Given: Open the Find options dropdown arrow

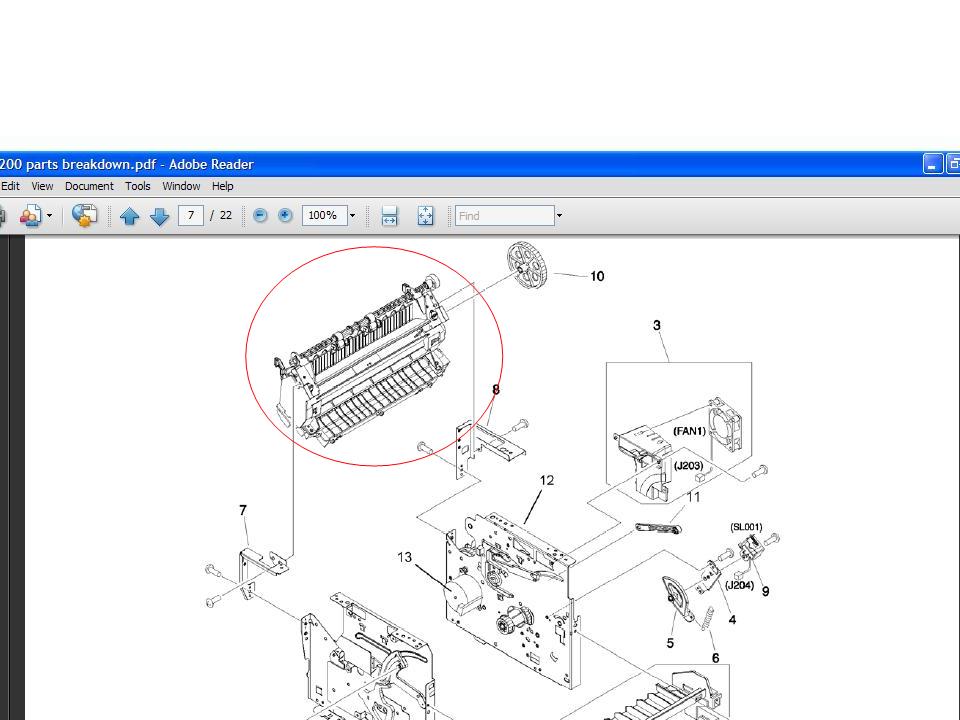Looking at the screenshot, I should pyautogui.click(x=559, y=216).
